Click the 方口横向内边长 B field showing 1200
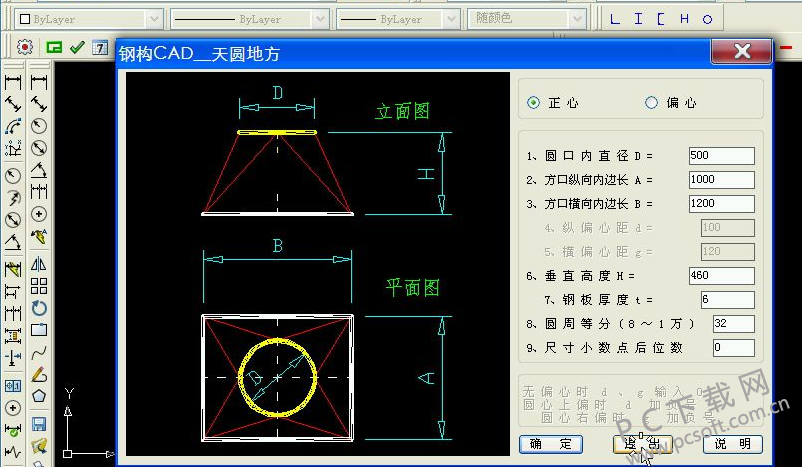This screenshot has height=467, width=802. click(x=722, y=204)
